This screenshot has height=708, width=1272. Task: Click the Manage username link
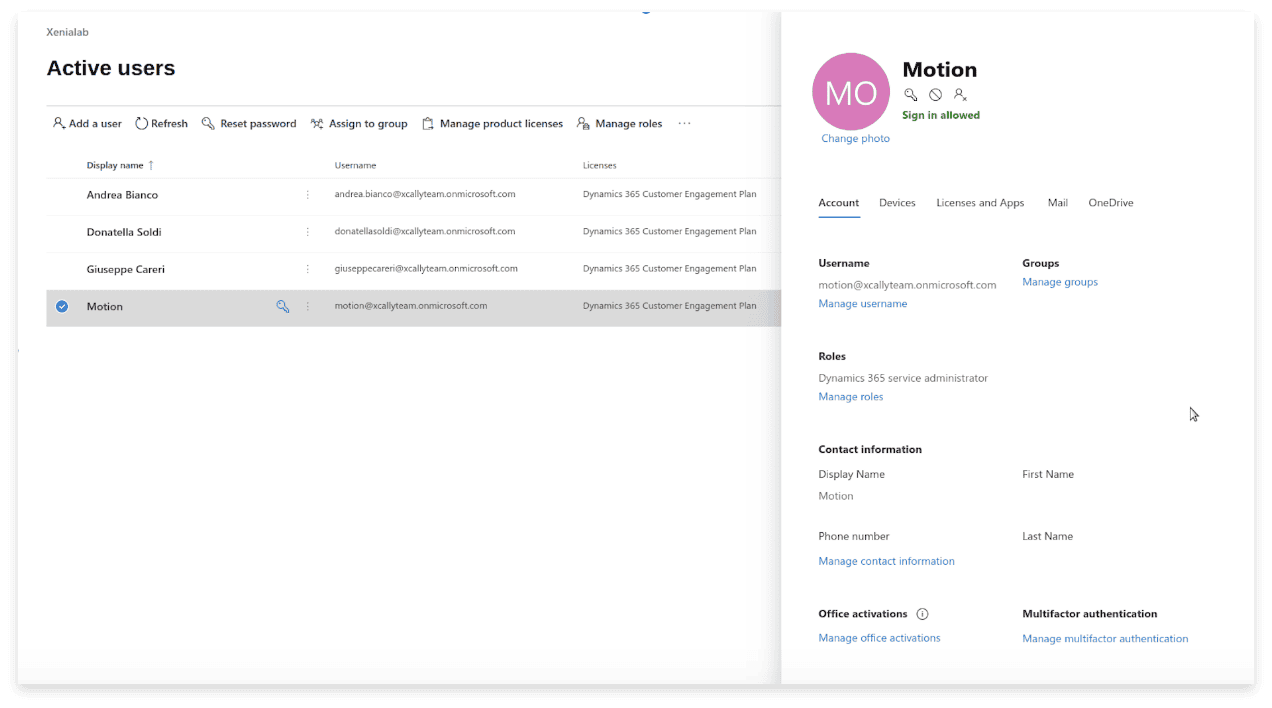863,304
